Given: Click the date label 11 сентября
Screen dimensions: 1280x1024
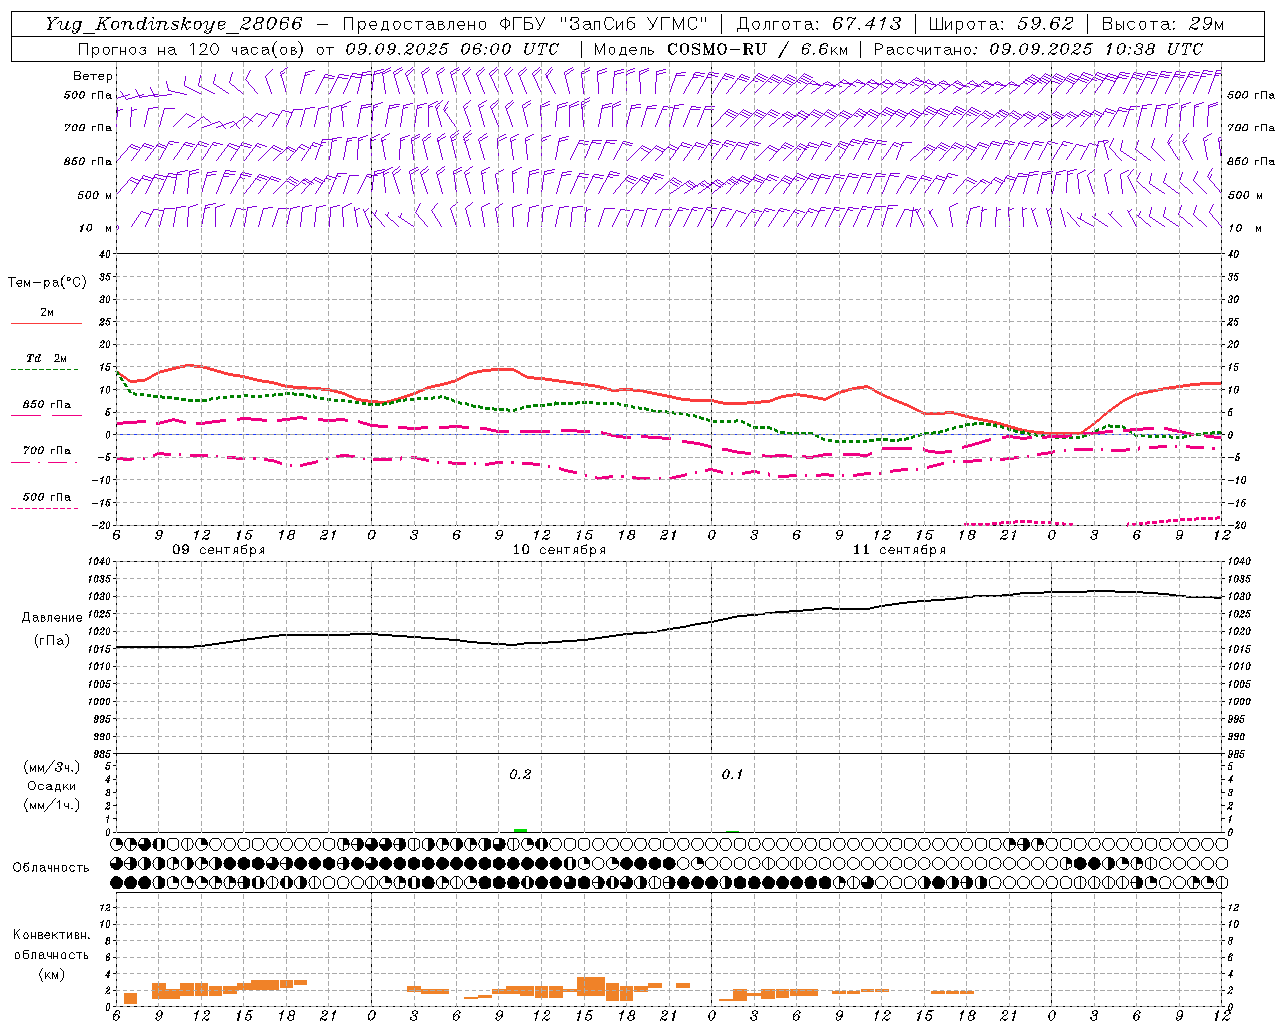Looking at the screenshot, I should [x=899, y=550].
